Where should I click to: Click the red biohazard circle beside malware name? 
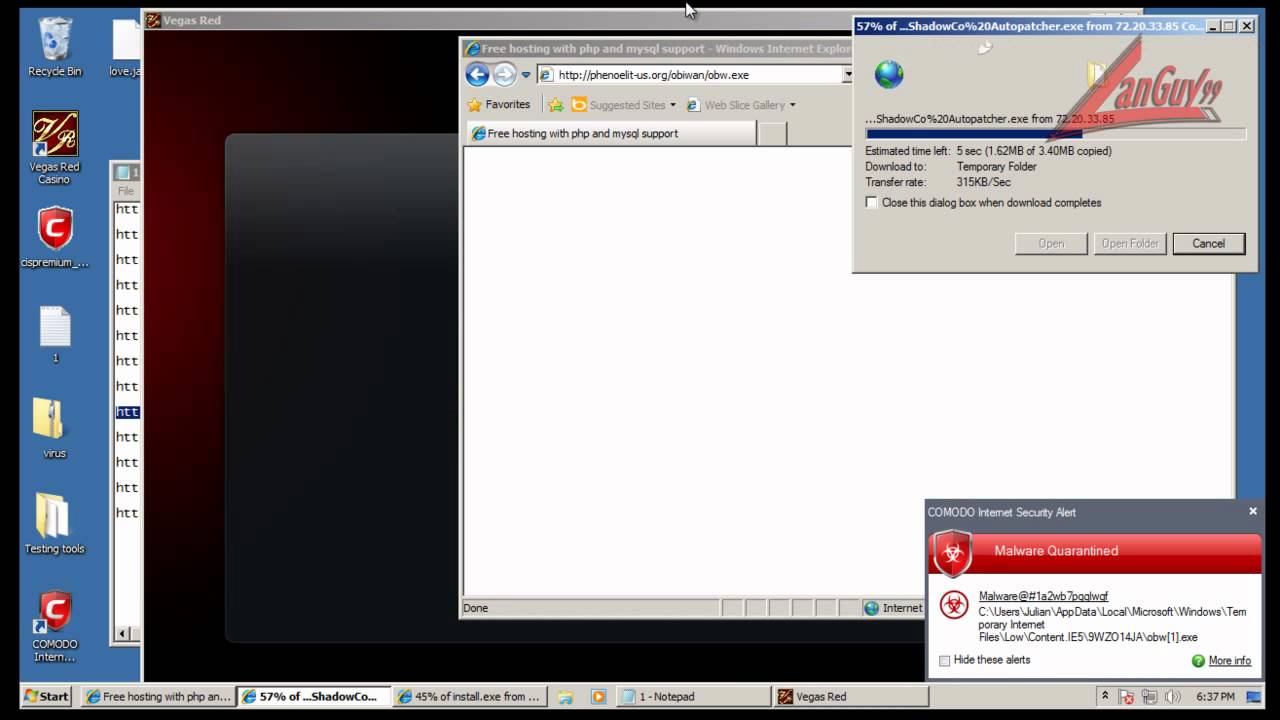[x=954, y=603]
